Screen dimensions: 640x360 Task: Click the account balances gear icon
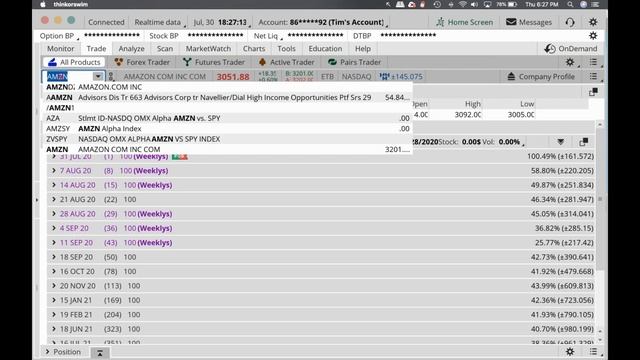pyautogui.click(x=593, y=36)
